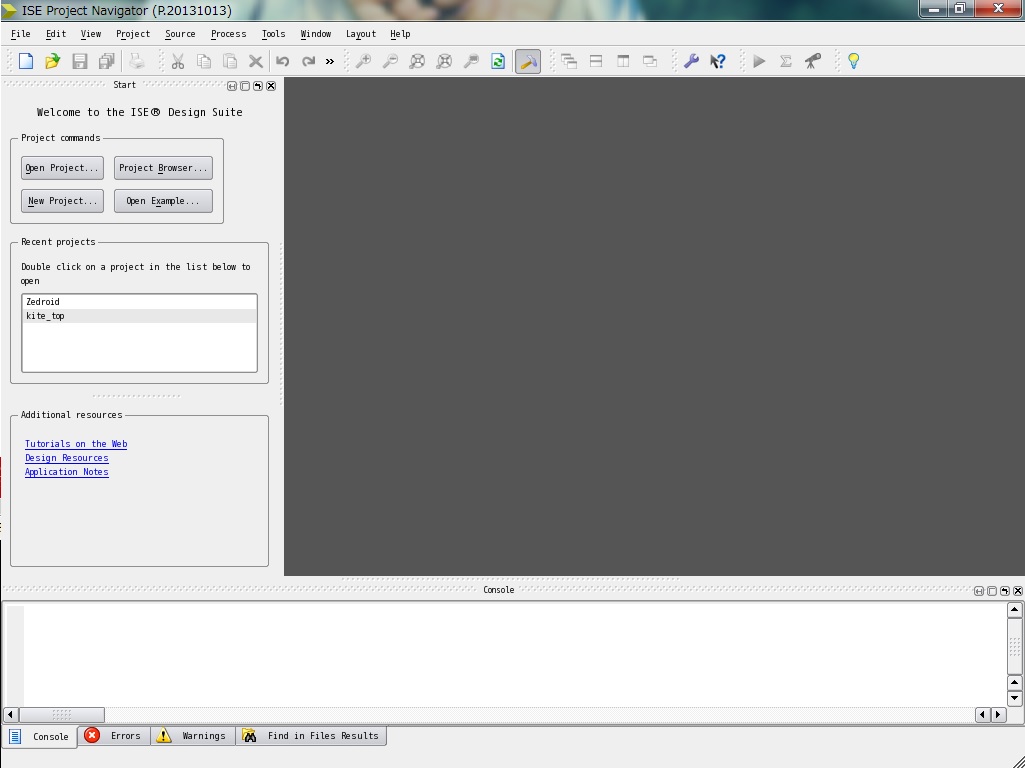This screenshot has height=768, width=1025.
Task: Toggle the highlighted hammer design tool
Action: pyautogui.click(x=528, y=61)
